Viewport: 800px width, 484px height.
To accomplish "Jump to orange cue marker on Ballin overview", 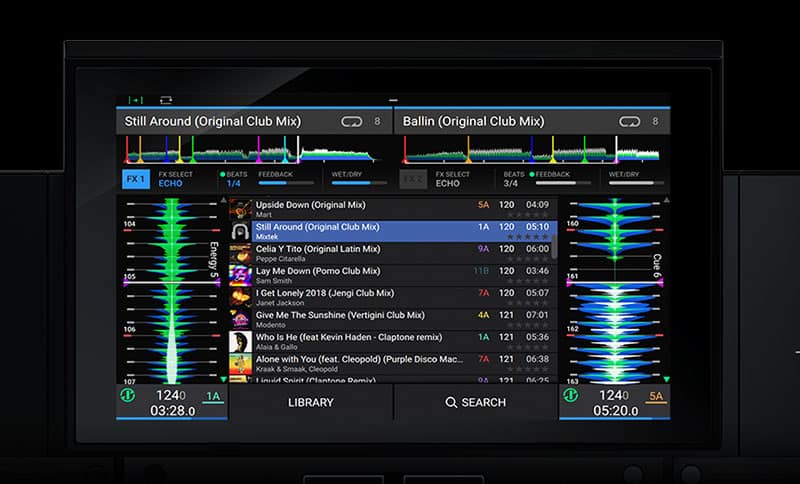I will [x=468, y=149].
